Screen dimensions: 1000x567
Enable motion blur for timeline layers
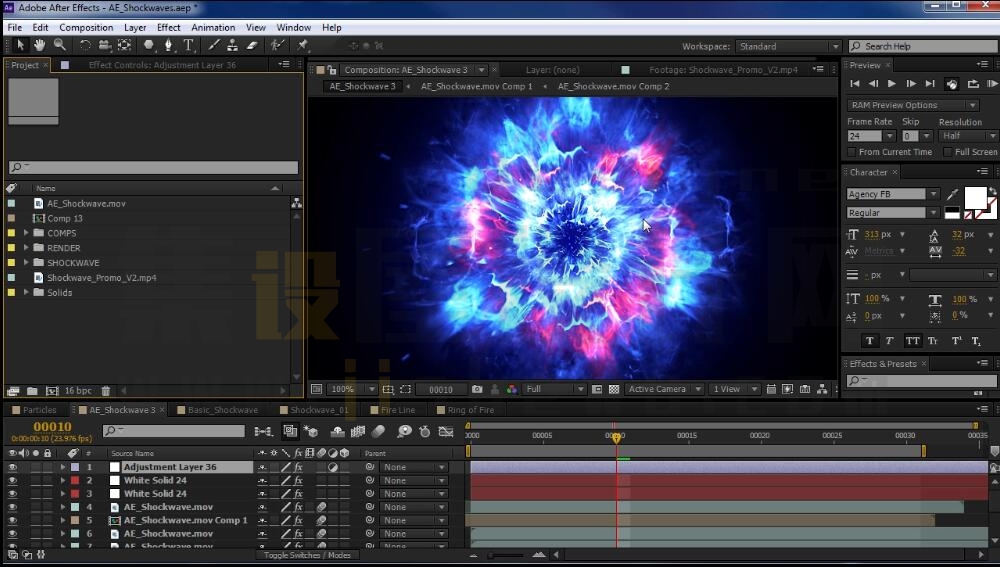378,432
